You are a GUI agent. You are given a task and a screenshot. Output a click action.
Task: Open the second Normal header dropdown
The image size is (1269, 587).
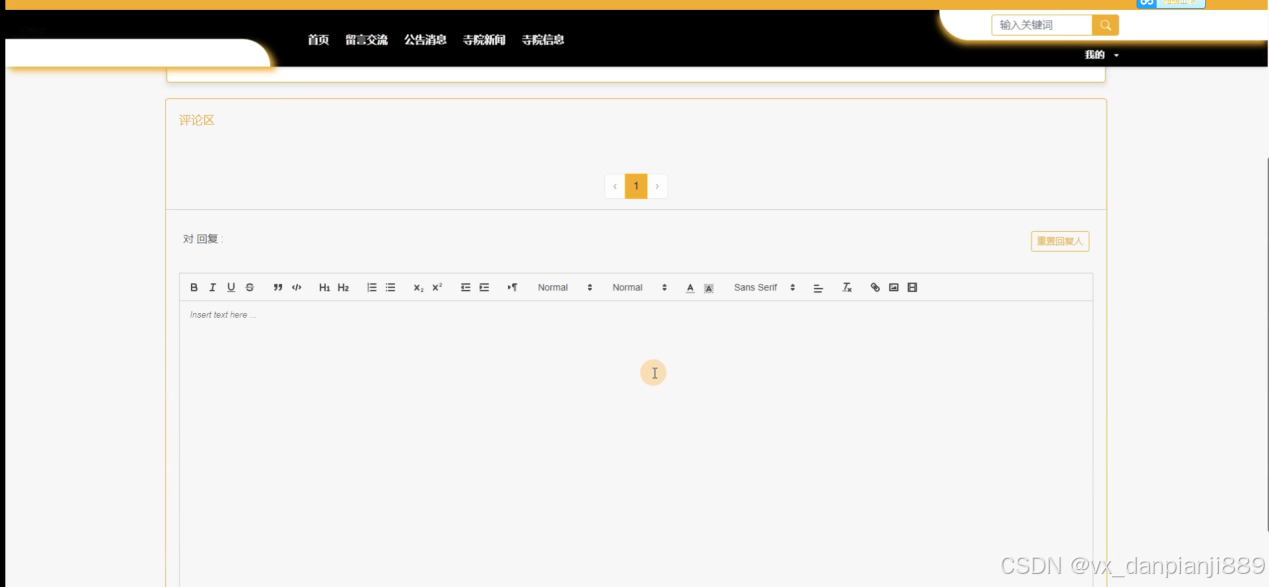640,288
